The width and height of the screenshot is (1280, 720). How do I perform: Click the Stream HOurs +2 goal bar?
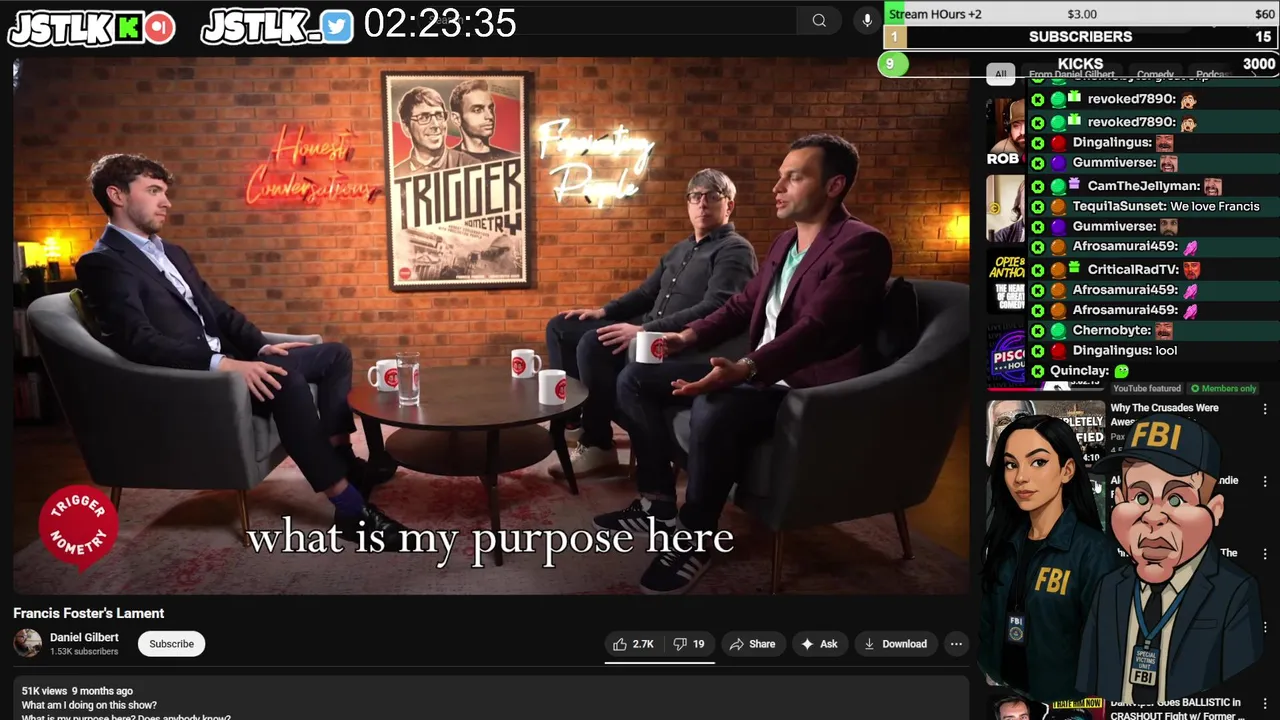pos(1081,14)
